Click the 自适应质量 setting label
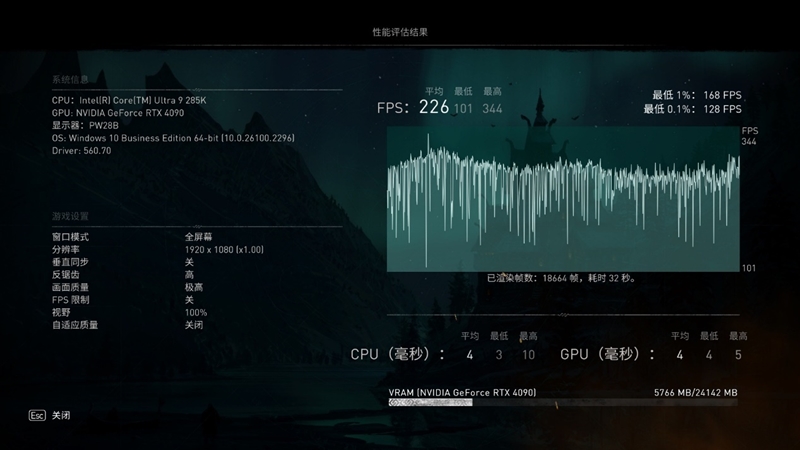The width and height of the screenshot is (800, 450). pyautogui.click(x=75, y=325)
